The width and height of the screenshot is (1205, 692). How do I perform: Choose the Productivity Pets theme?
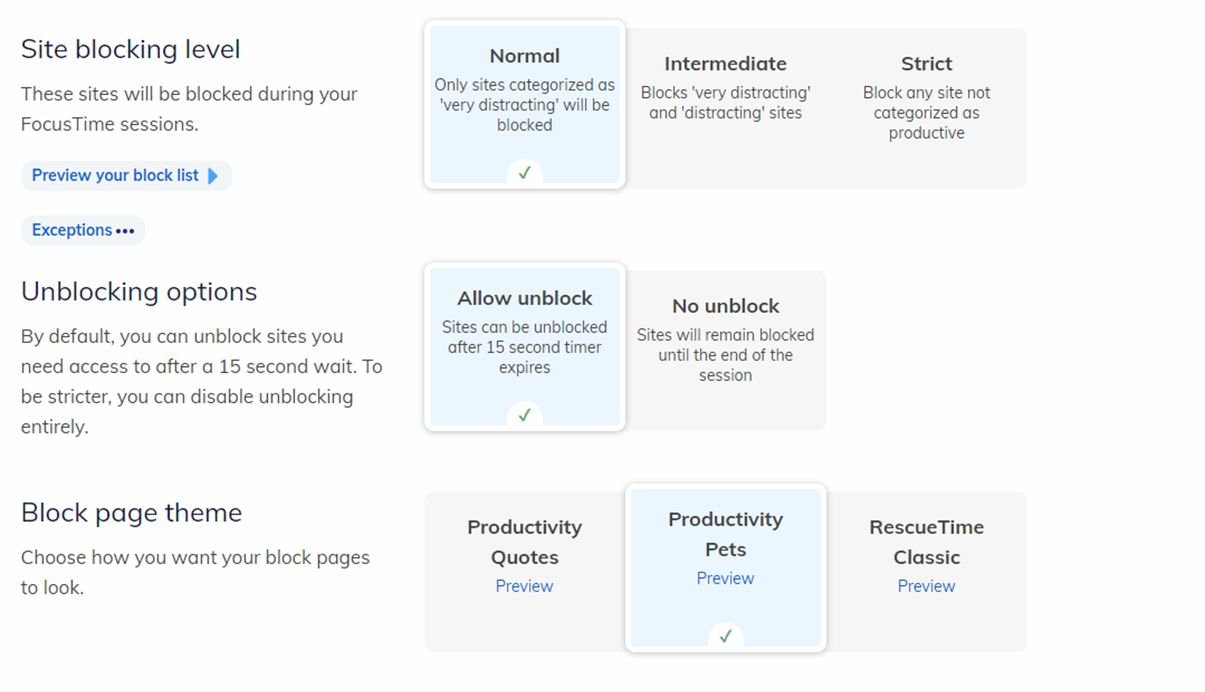pos(725,534)
